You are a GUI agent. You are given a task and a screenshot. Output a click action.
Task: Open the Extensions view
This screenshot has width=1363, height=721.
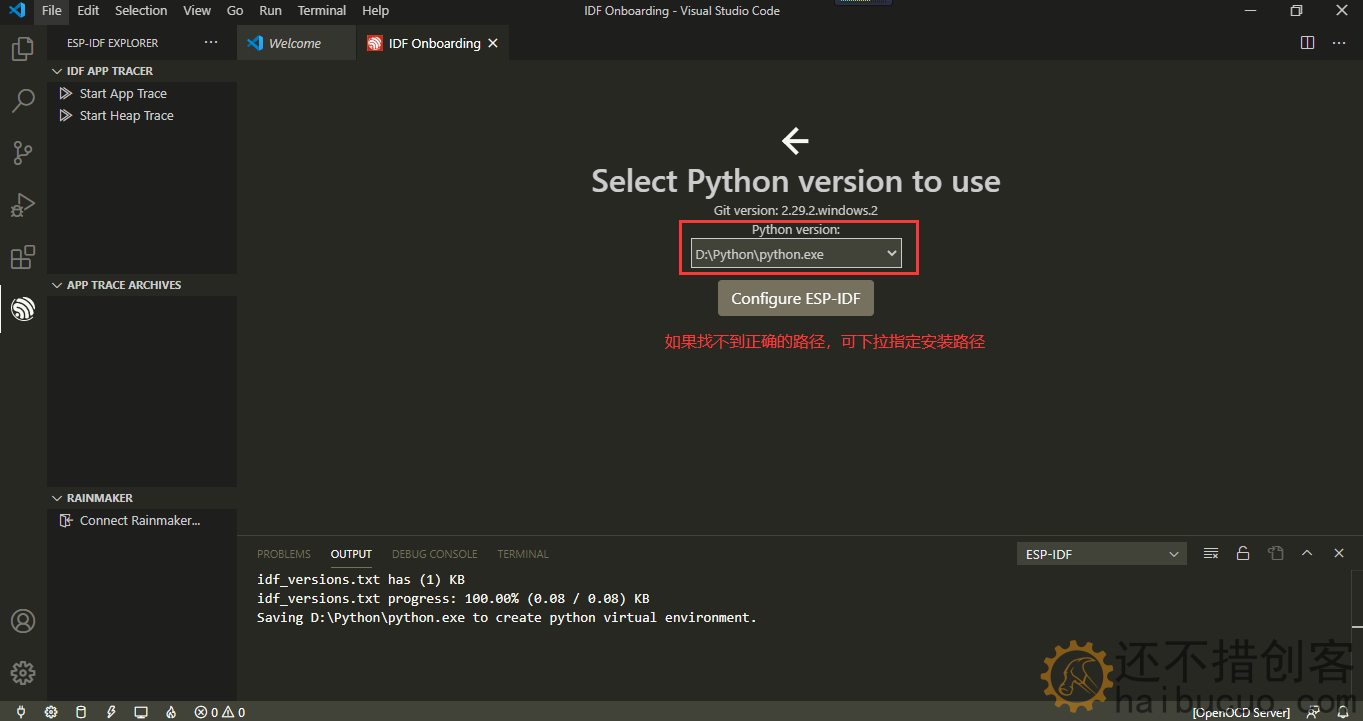(x=23, y=257)
